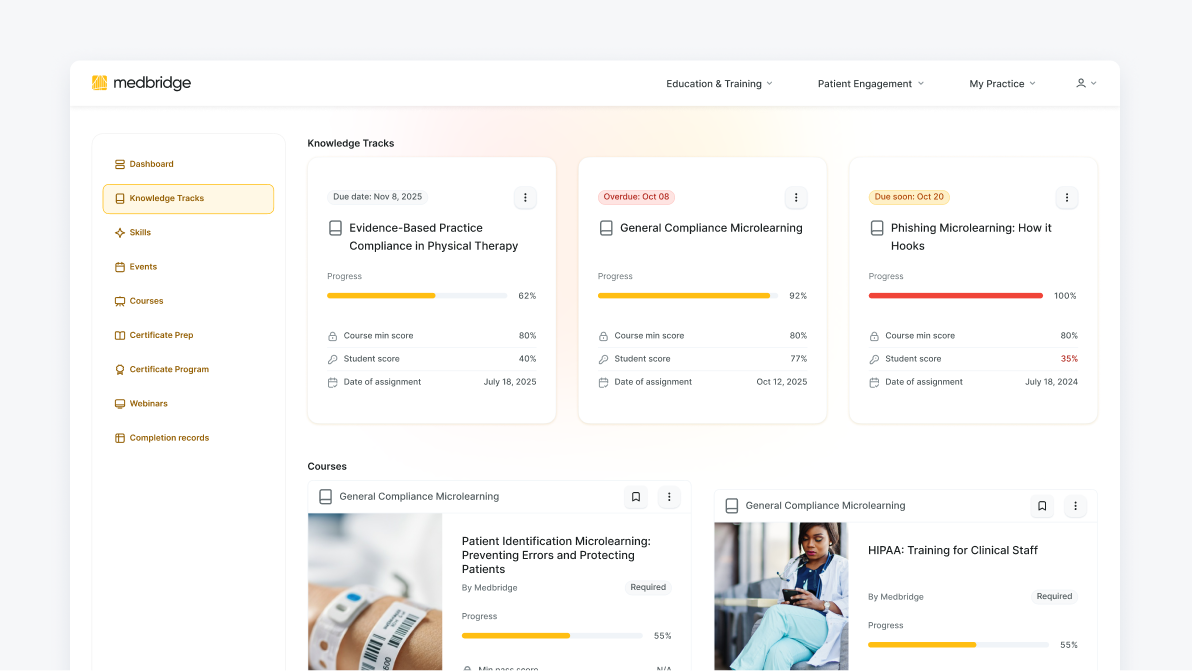This screenshot has width=1192, height=671.
Task: Open Certificate Program in sidebar
Action: click(x=189, y=369)
